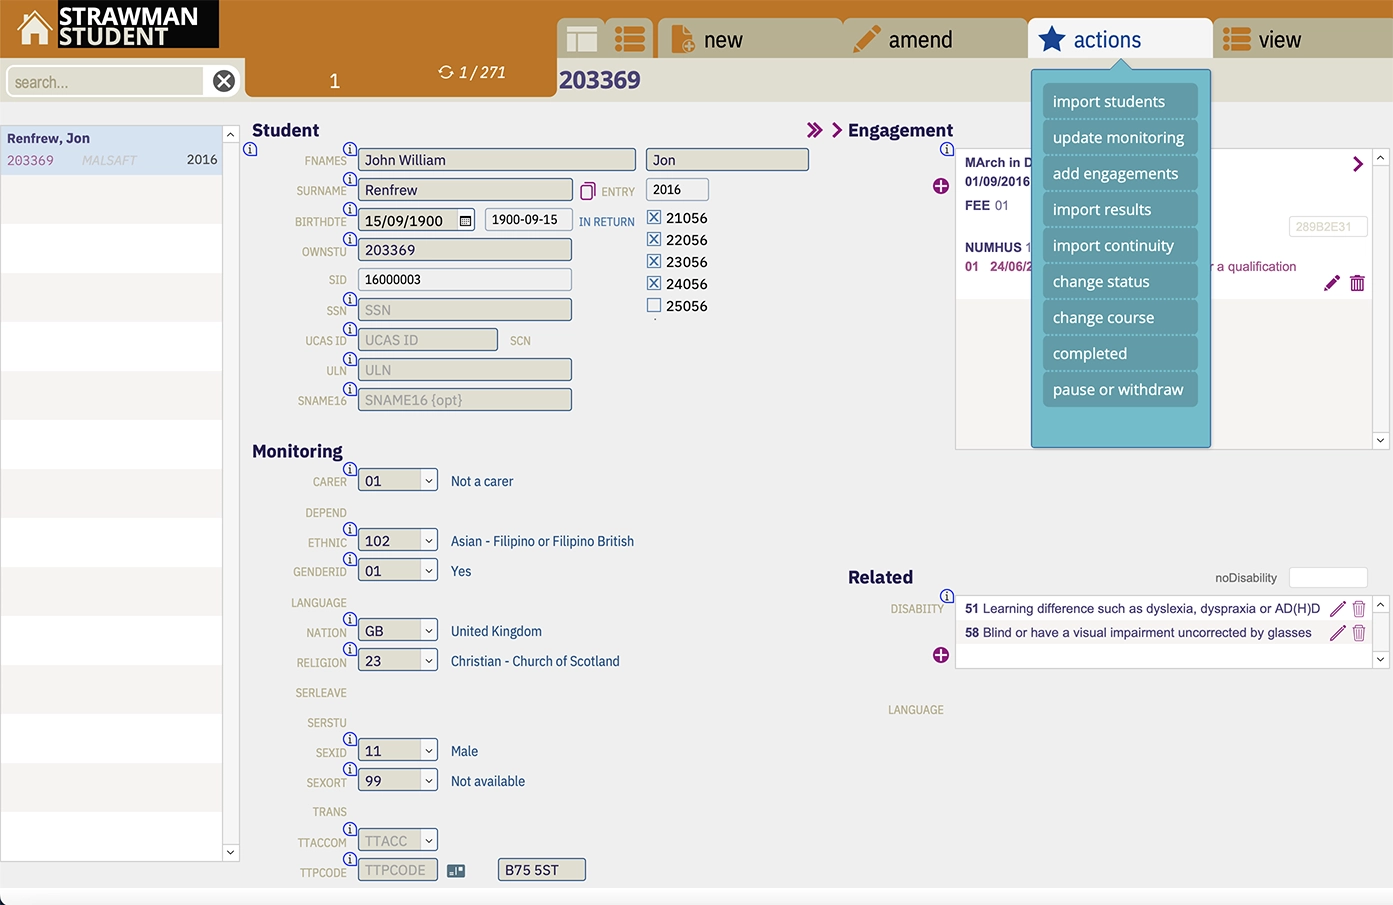Click the SURNAME field containing Renfrew
The image size is (1393, 905).
[465, 190]
